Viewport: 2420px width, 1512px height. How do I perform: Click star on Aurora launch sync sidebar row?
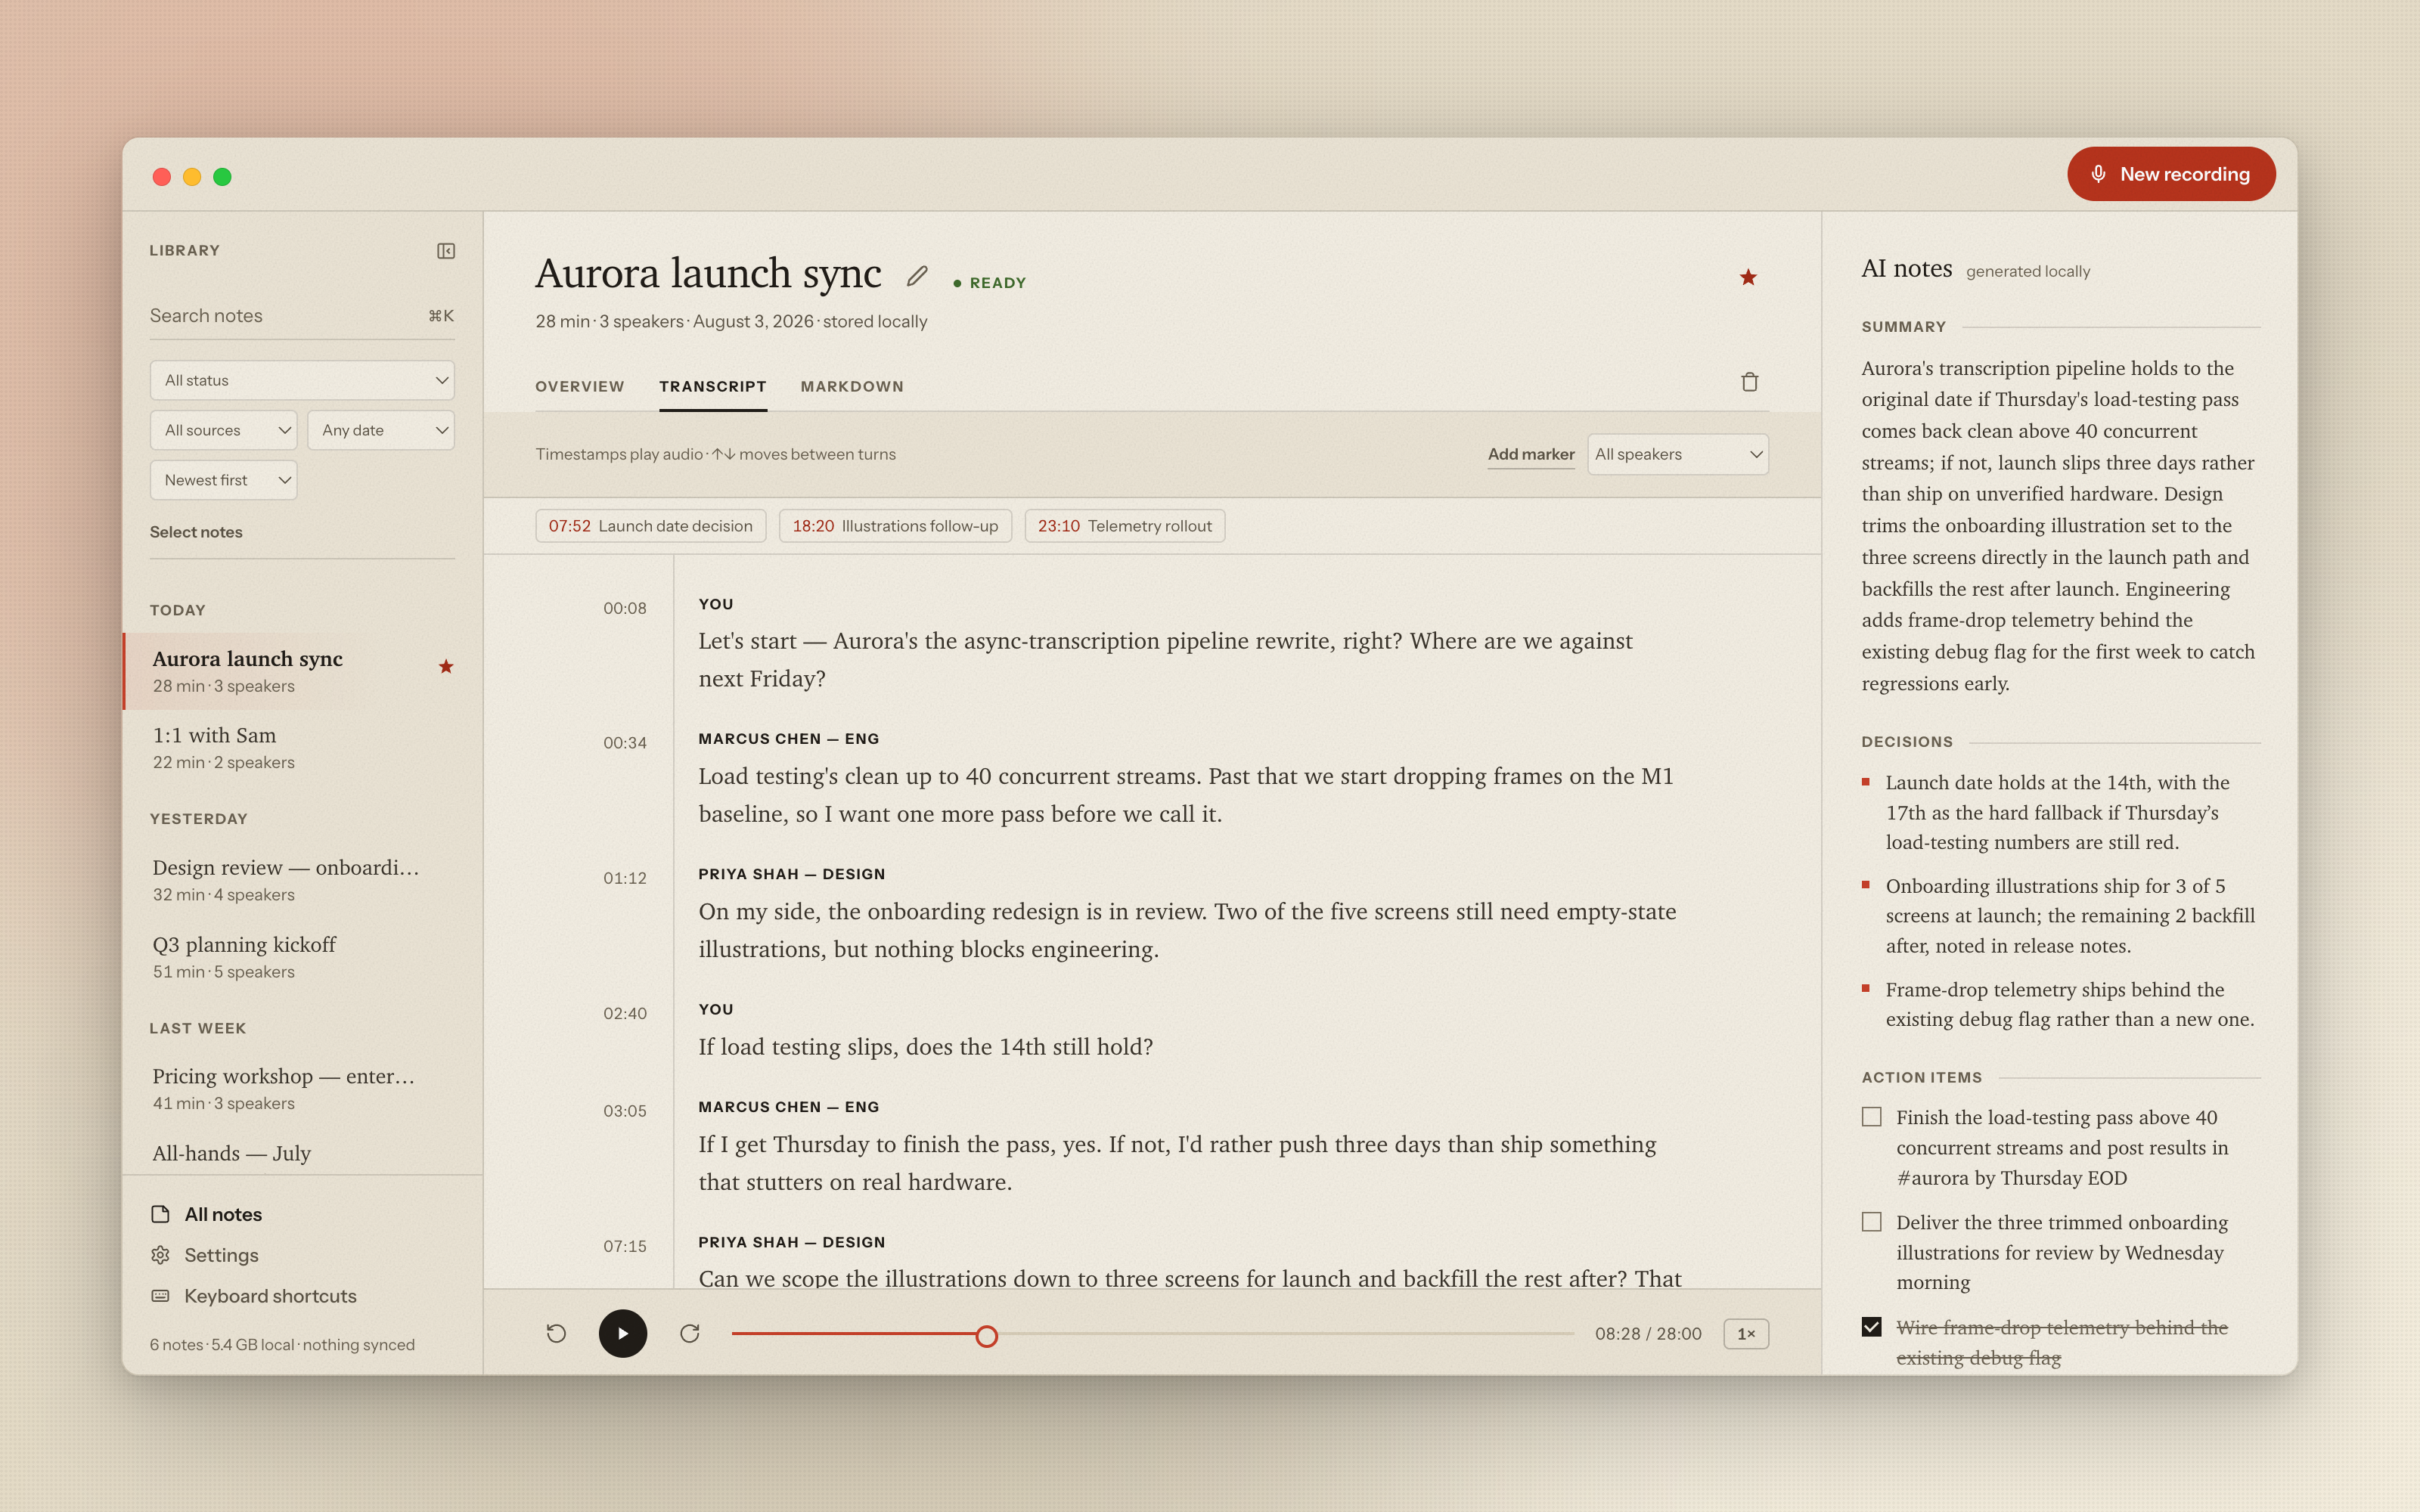pos(446,666)
